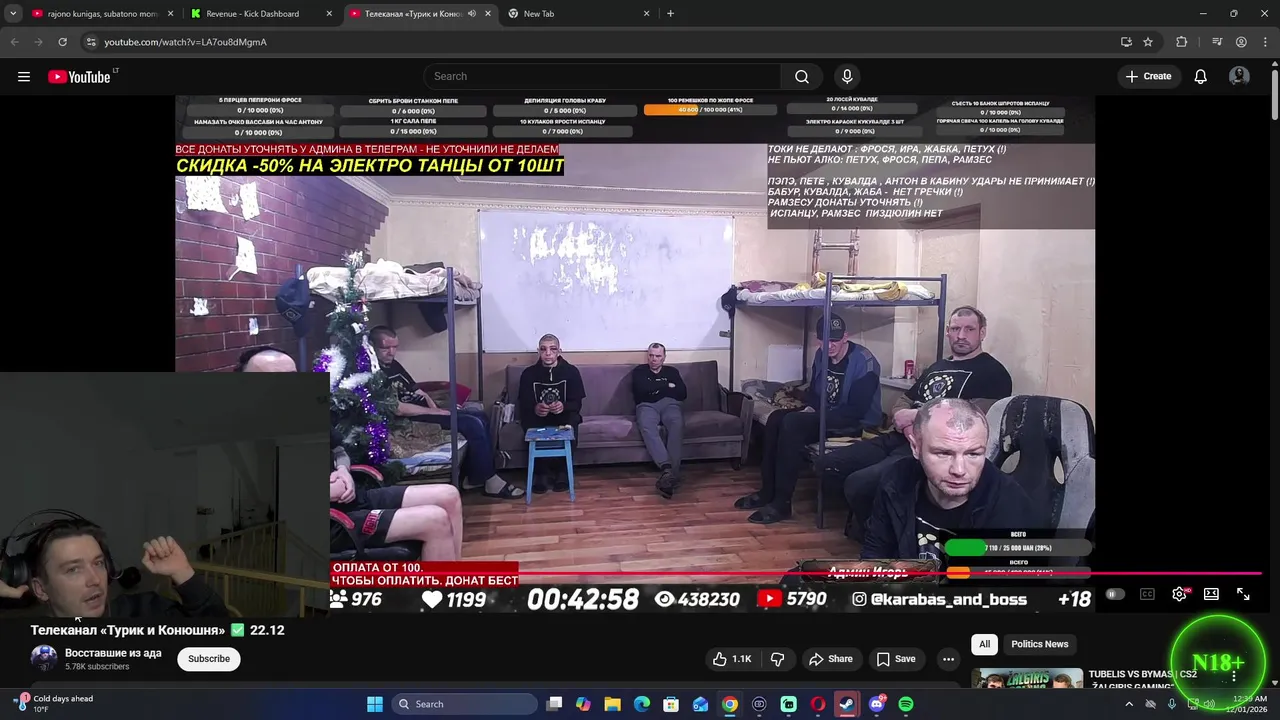Select the Politics News filter chip

[1040, 644]
